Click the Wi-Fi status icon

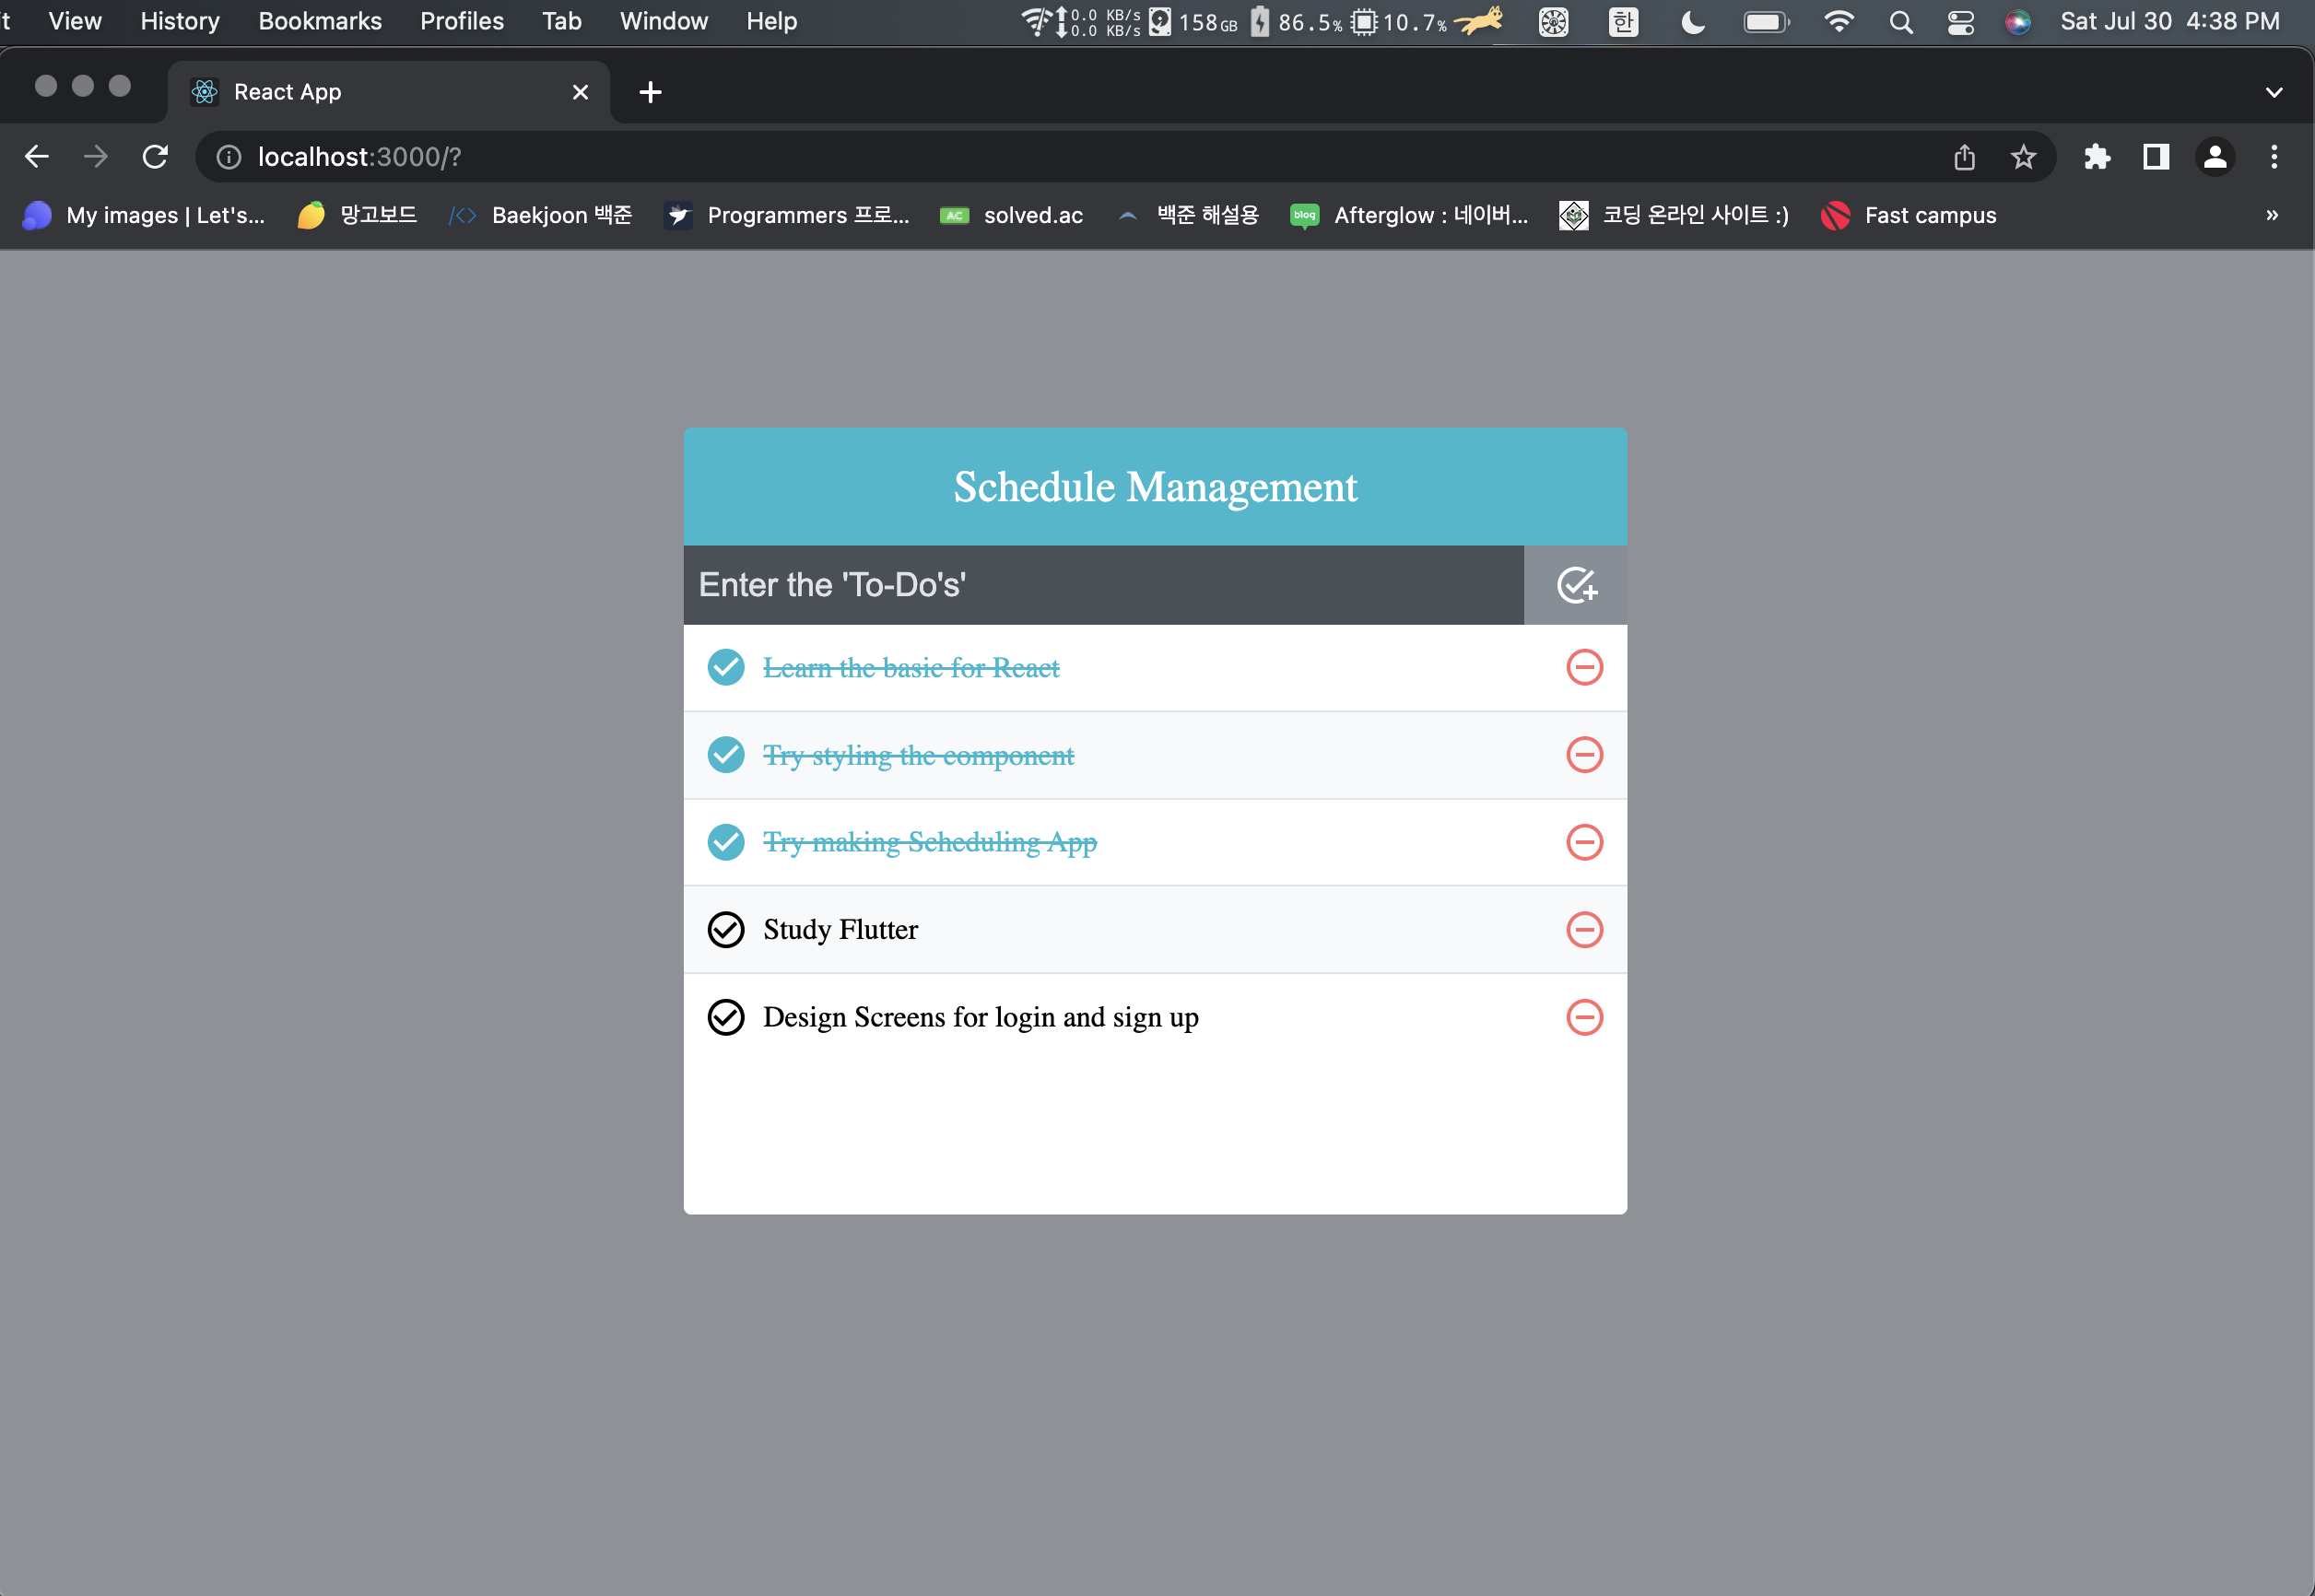1838,21
